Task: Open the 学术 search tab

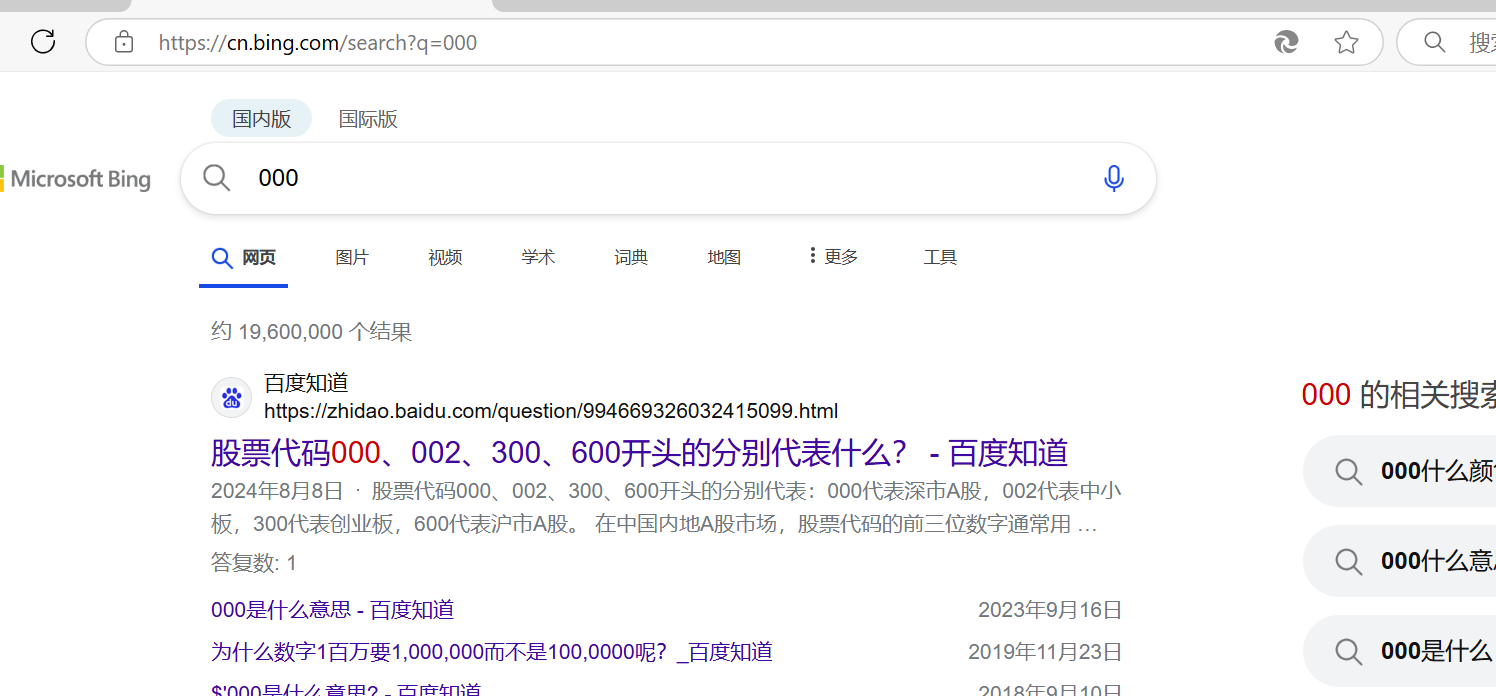Action: click(x=538, y=257)
